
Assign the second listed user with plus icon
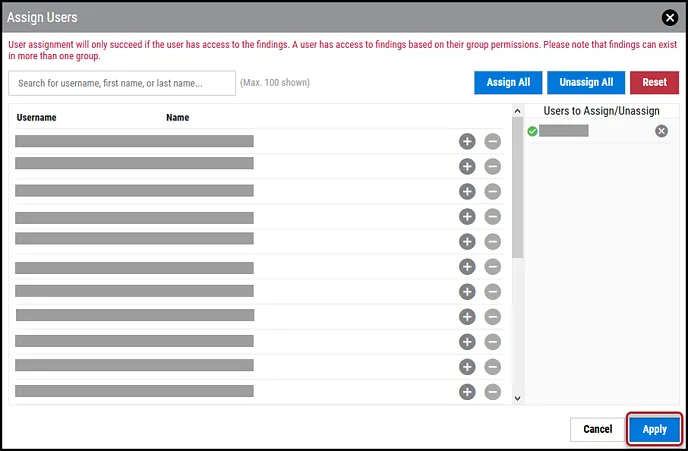pos(467,166)
